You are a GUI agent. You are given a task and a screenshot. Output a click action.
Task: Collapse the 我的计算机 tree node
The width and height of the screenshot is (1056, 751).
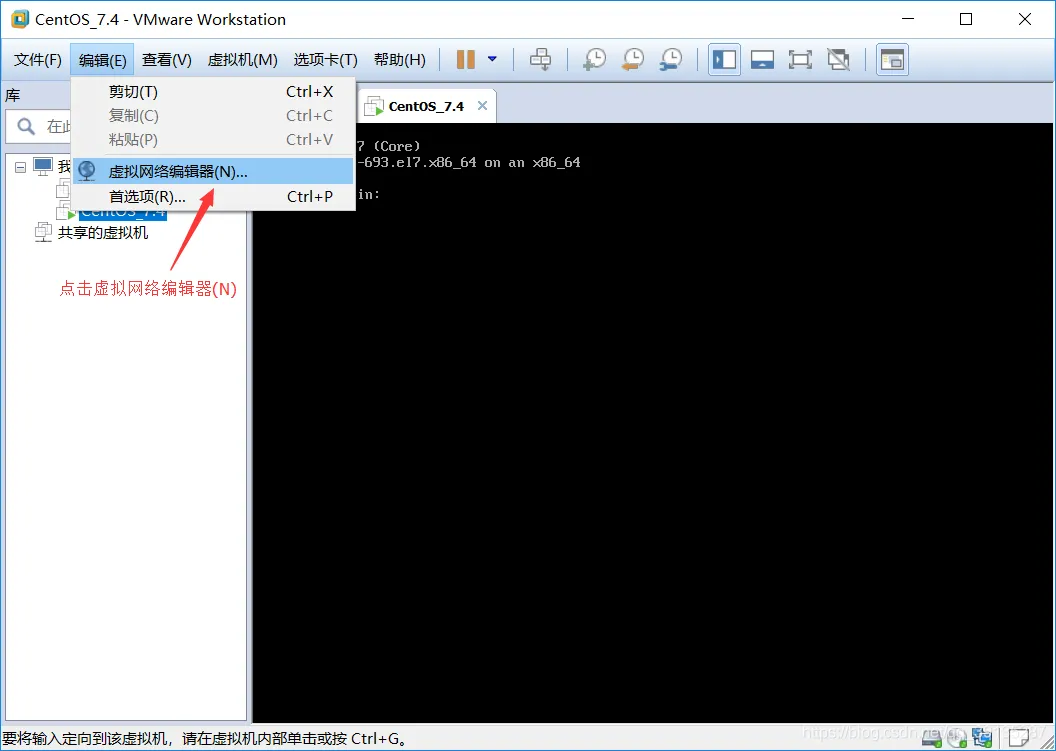click(21, 167)
